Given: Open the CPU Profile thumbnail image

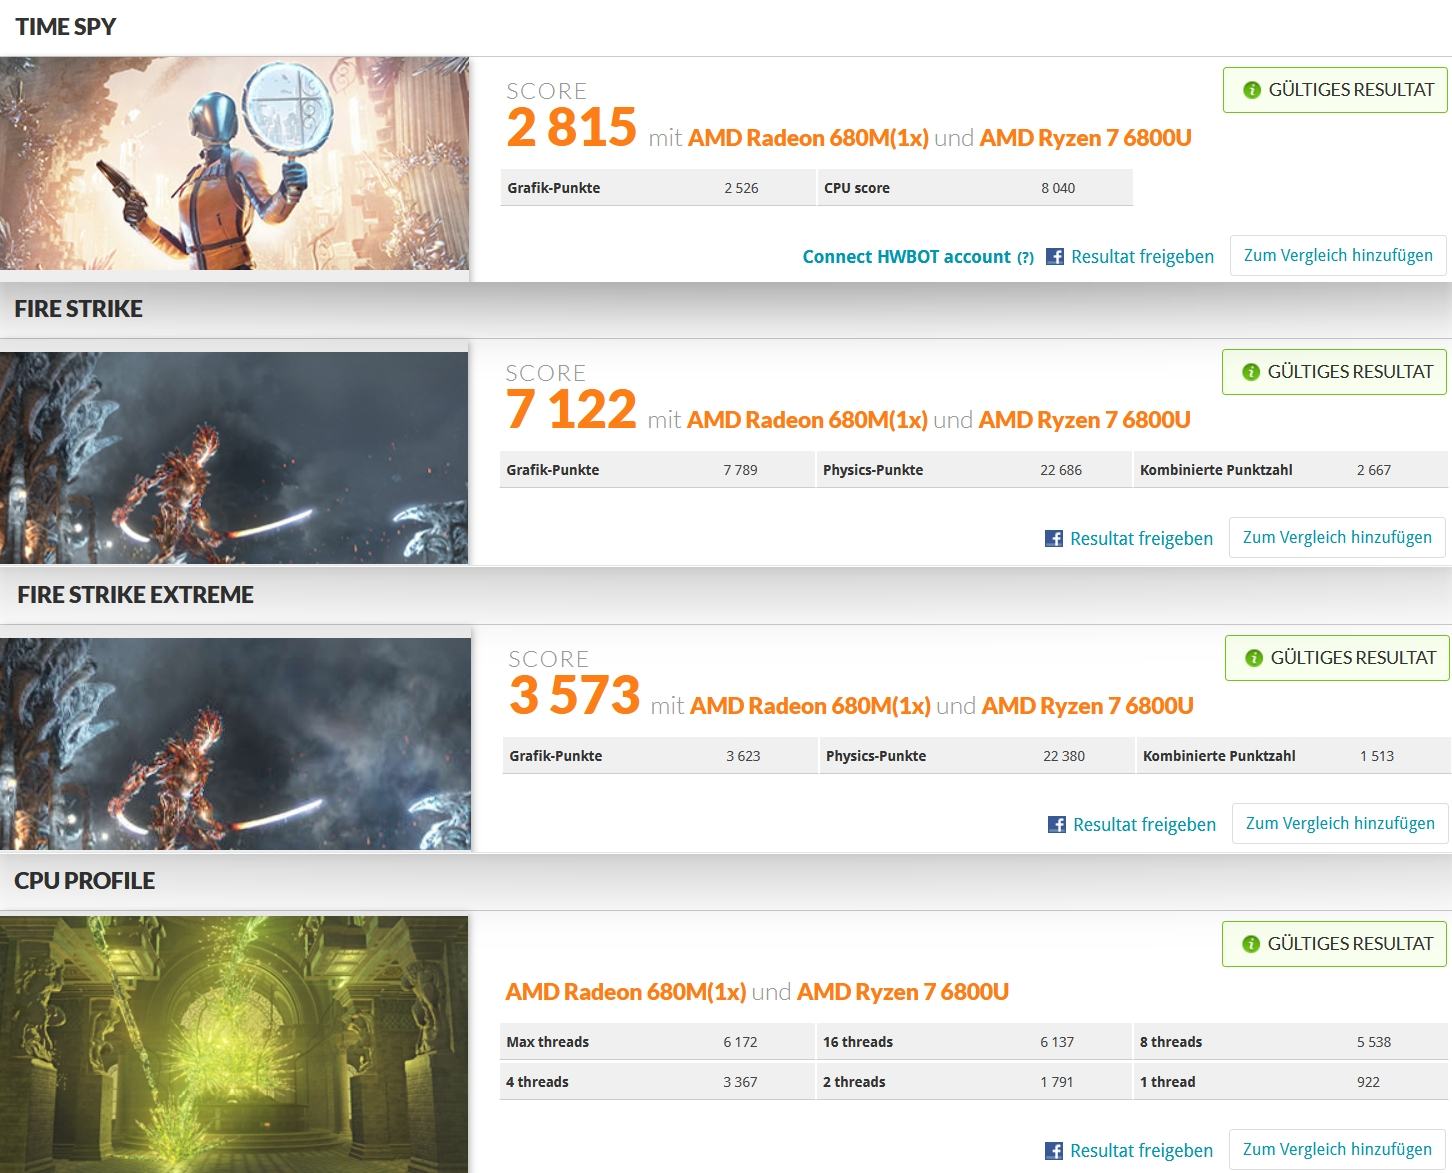Looking at the screenshot, I should pyautogui.click(x=234, y=1044).
